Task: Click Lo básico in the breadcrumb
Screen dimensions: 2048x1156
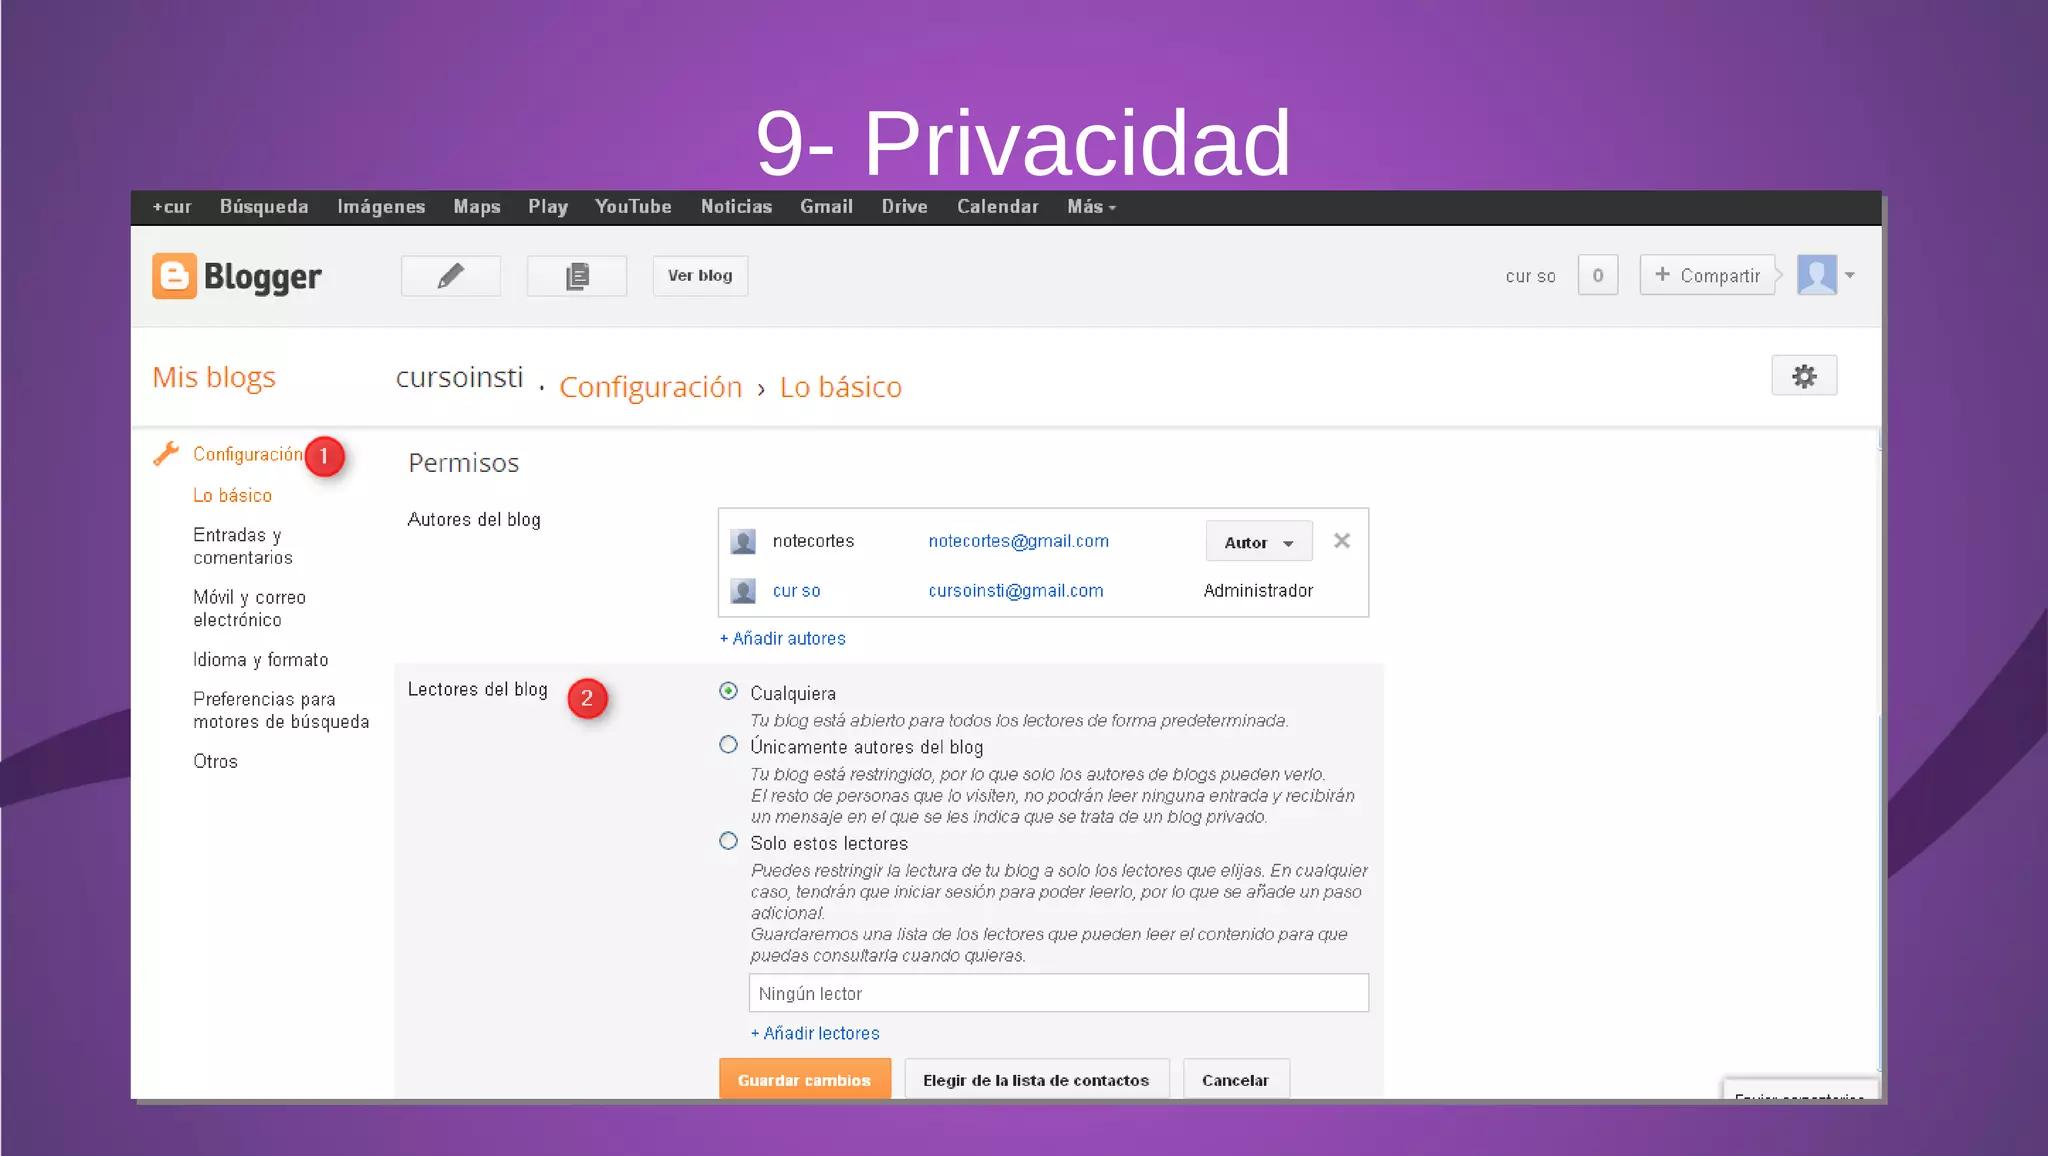Action: click(841, 387)
